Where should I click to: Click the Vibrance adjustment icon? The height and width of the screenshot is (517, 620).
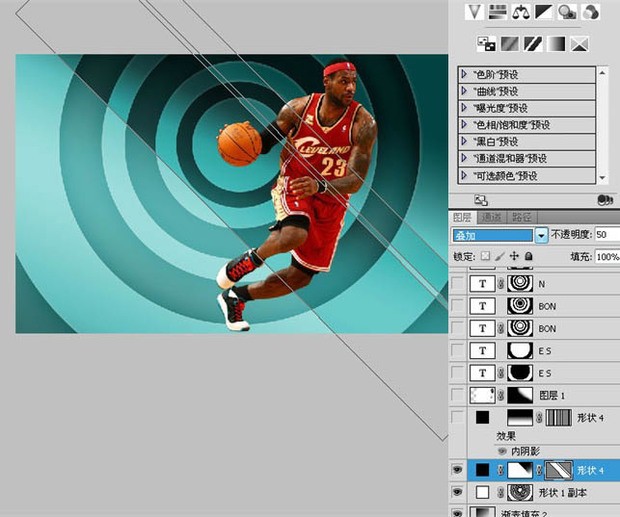(475, 12)
